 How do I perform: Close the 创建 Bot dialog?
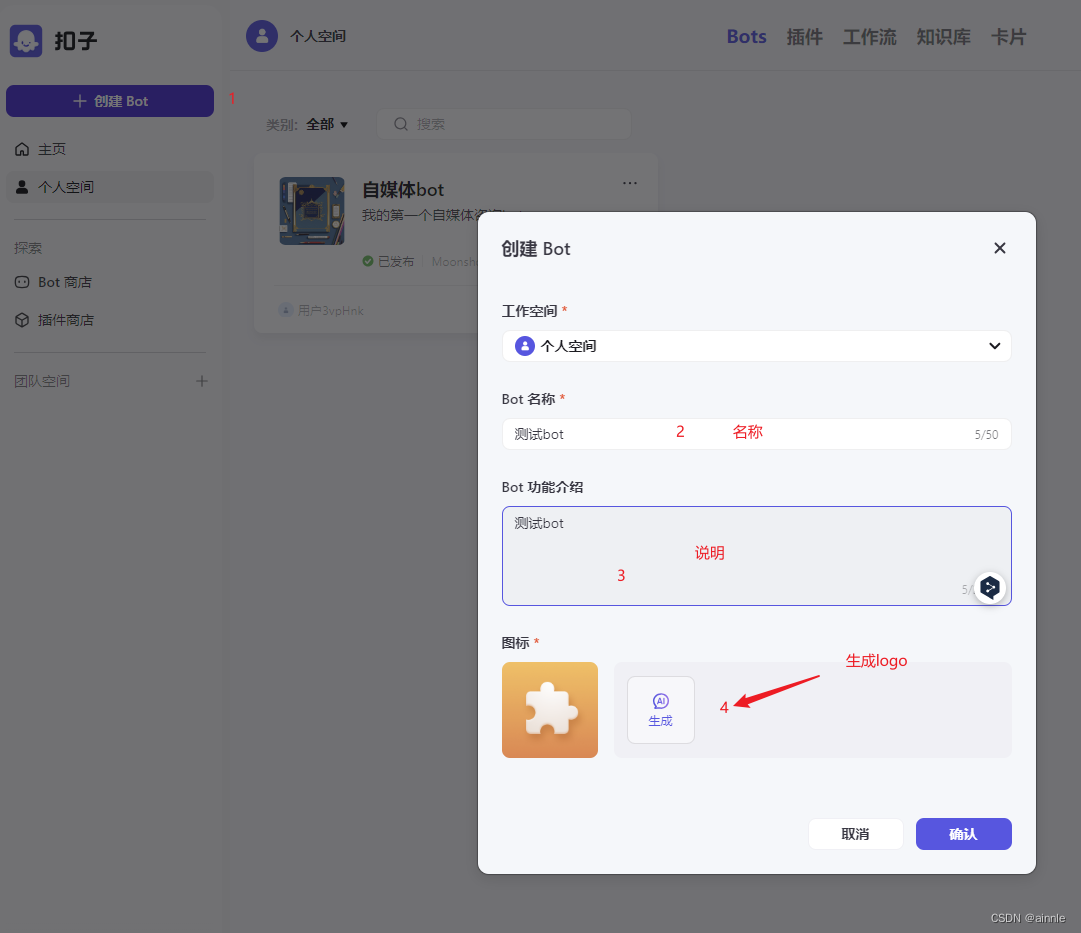pyautogui.click(x=1000, y=248)
